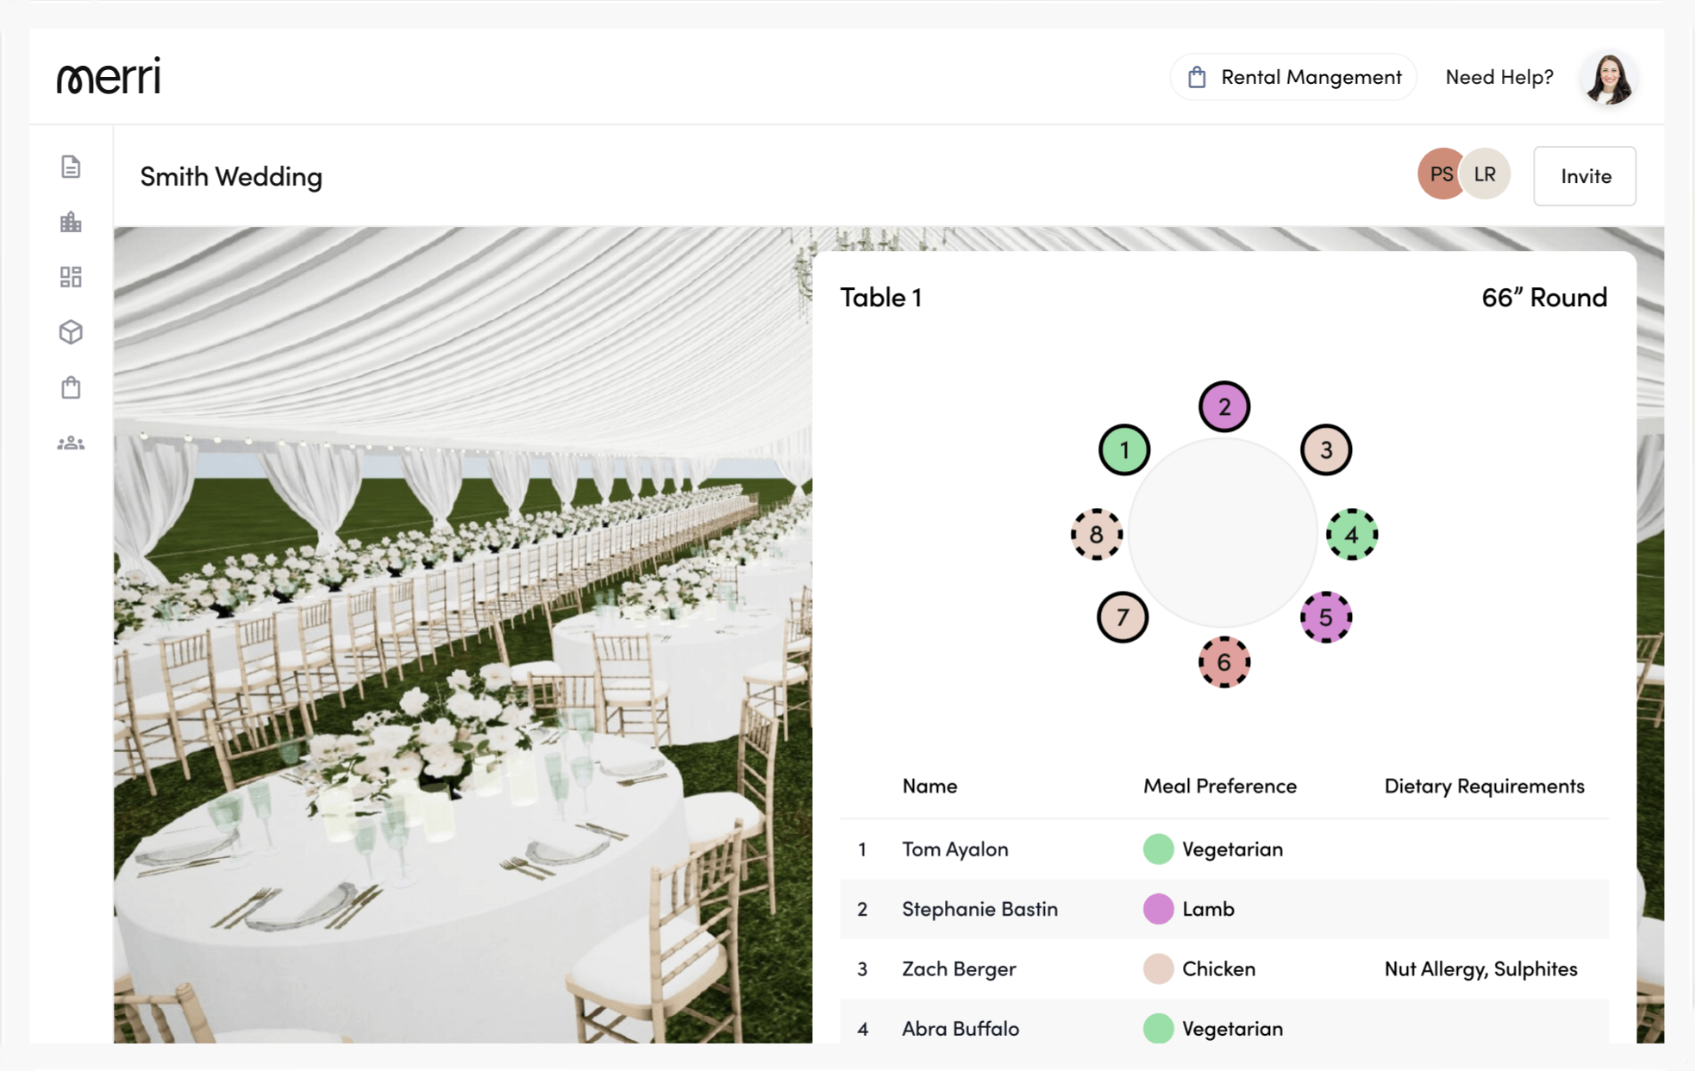The height and width of the screenshot is (1071, 1695).
Task: Expand Tom Ayalon's meal preference
Action: click(1158, 848)
